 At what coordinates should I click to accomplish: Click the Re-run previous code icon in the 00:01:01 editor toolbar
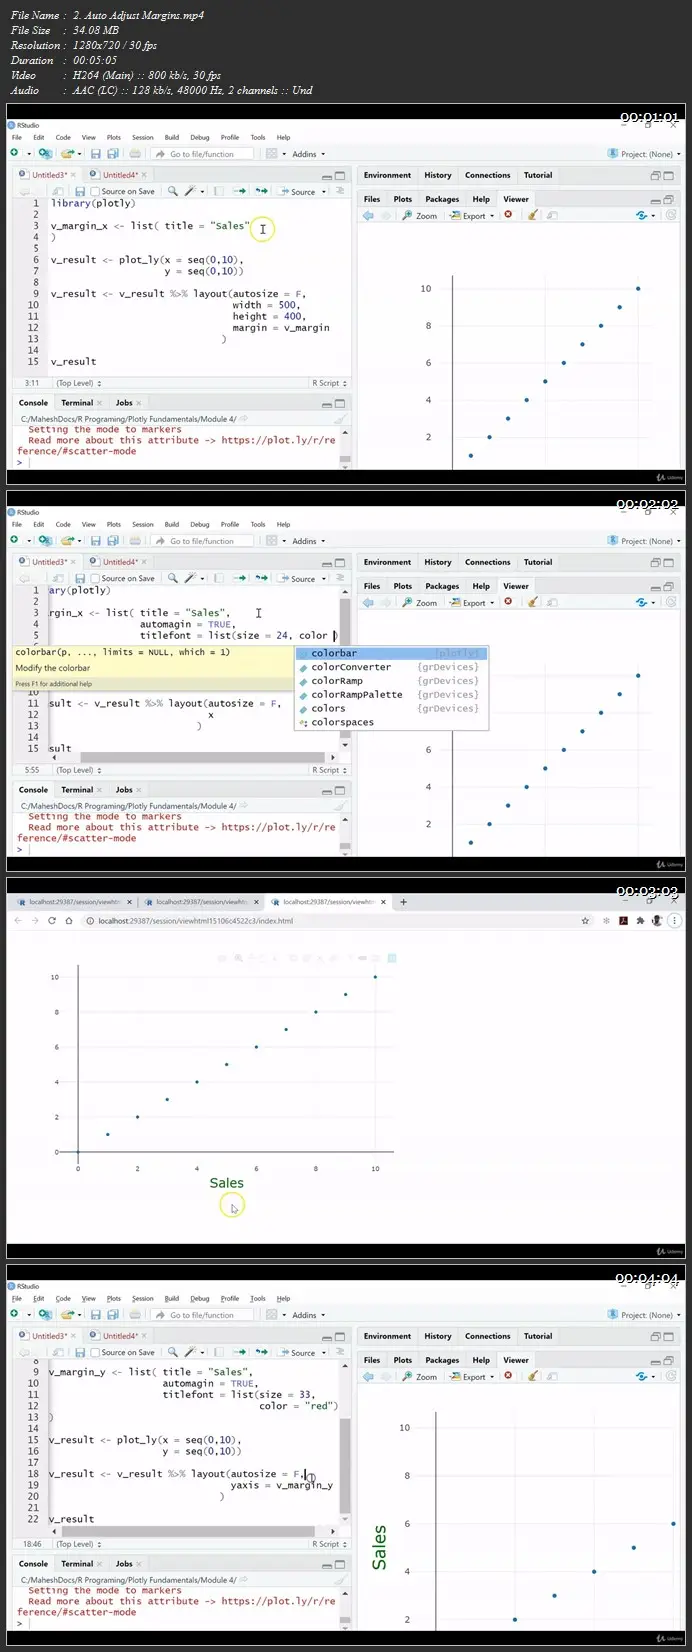[x=261, y=191]
